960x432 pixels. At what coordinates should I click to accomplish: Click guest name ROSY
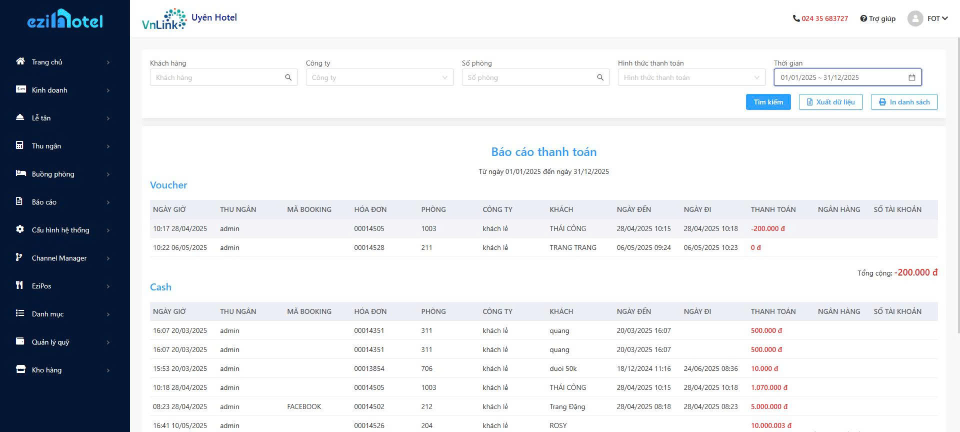(558, 425)
